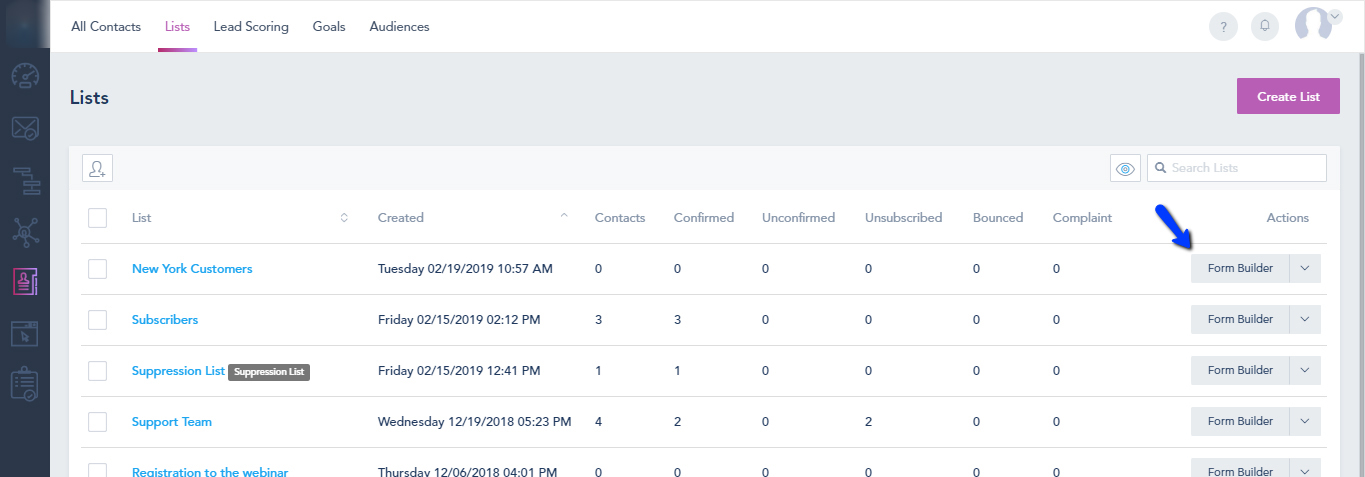Viewport: 1365px width, 477px height.
Task: Click the Create List button
Action: (1288, 97)
